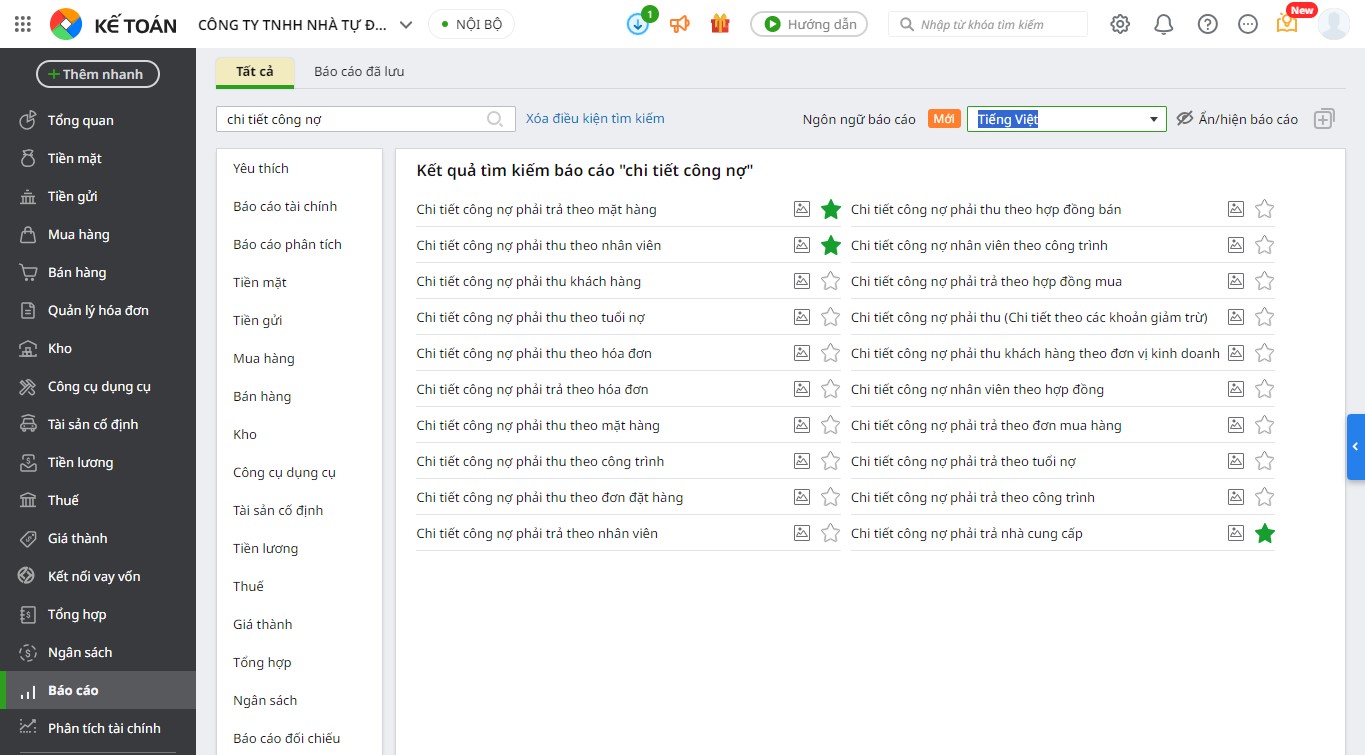1365x755 pixels.
Task: Open Ngân sách in report category list
Action: [x=265, y=700]
